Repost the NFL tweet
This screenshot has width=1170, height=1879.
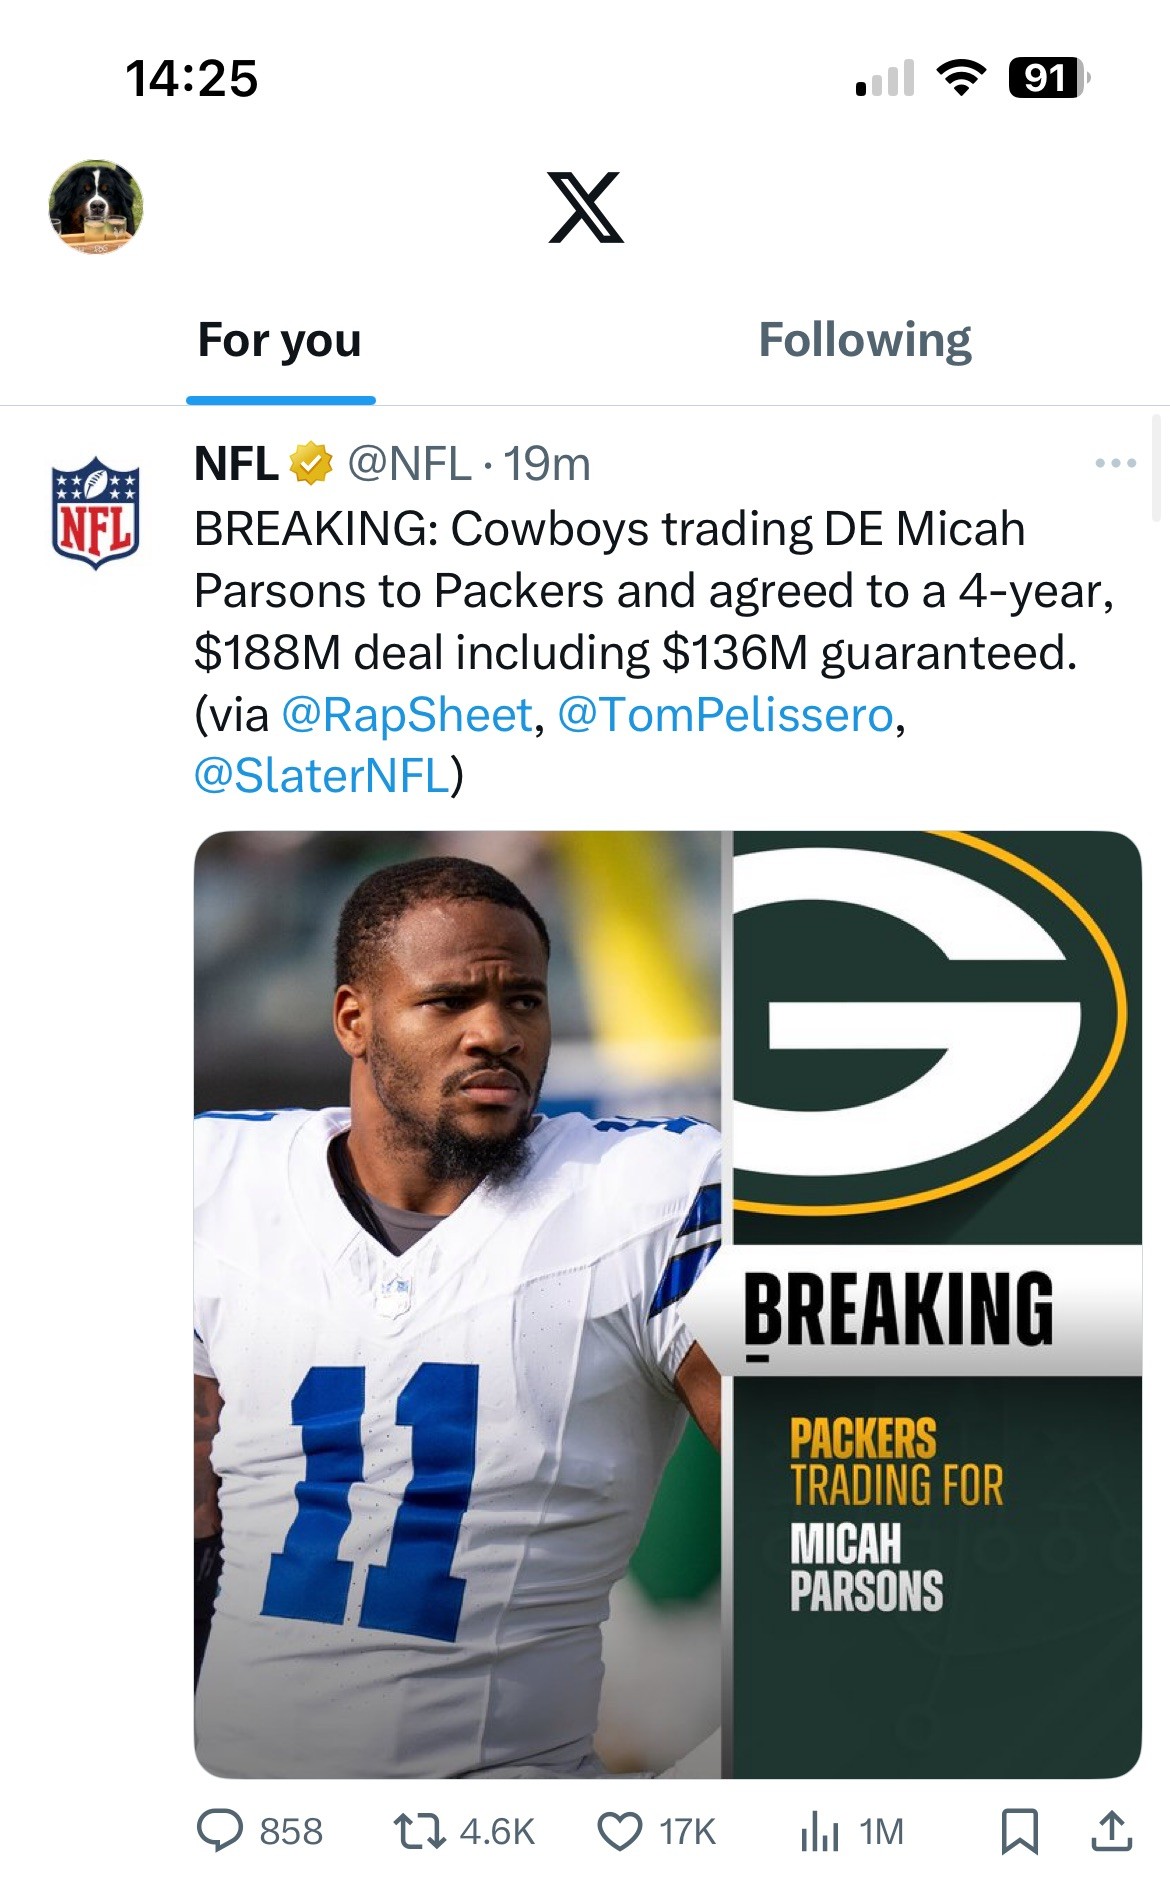click(419, 1831)
